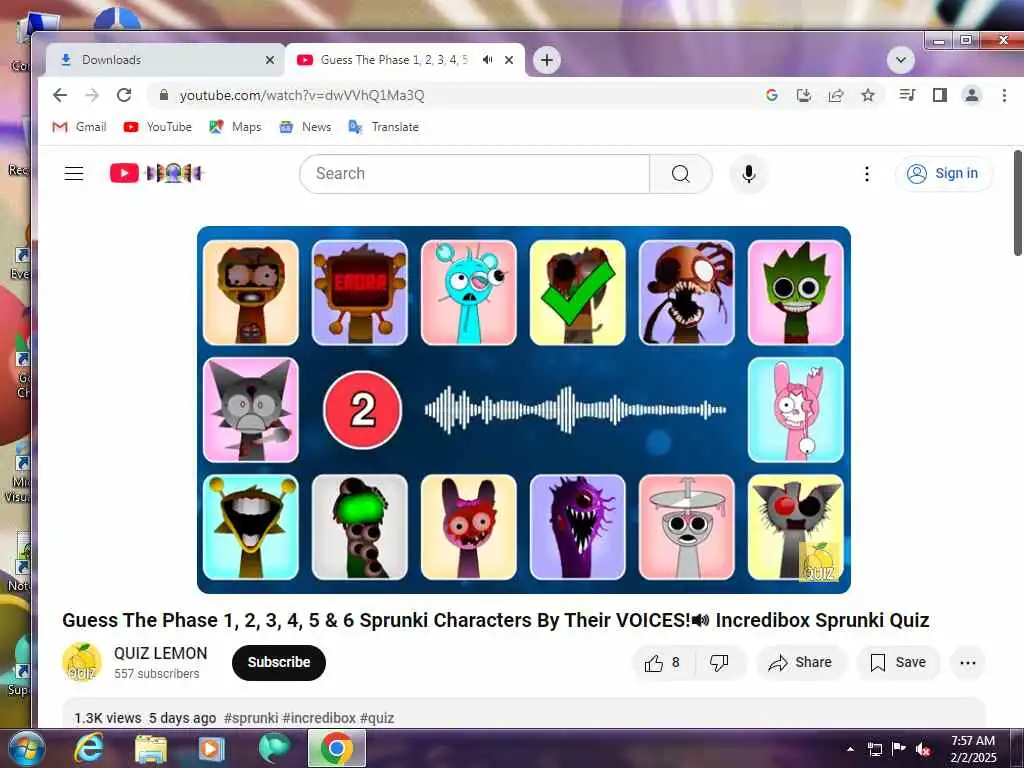Click the lock icon in address bar
This screenshot has width=1024, height=768.
[164, 95]
